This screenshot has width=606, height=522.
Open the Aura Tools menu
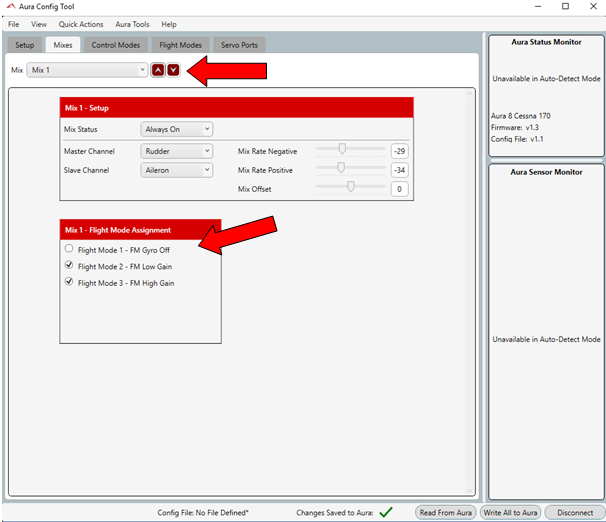point(132,24)
